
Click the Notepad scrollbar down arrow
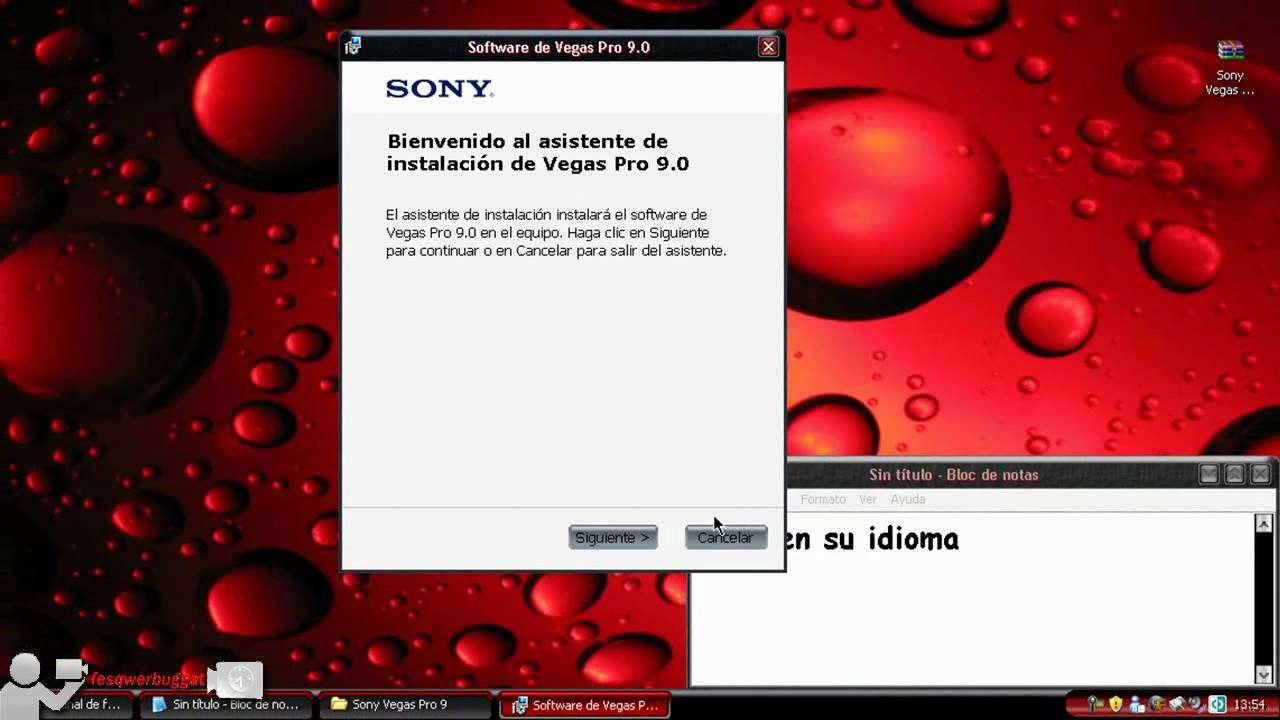[1264, 674]
